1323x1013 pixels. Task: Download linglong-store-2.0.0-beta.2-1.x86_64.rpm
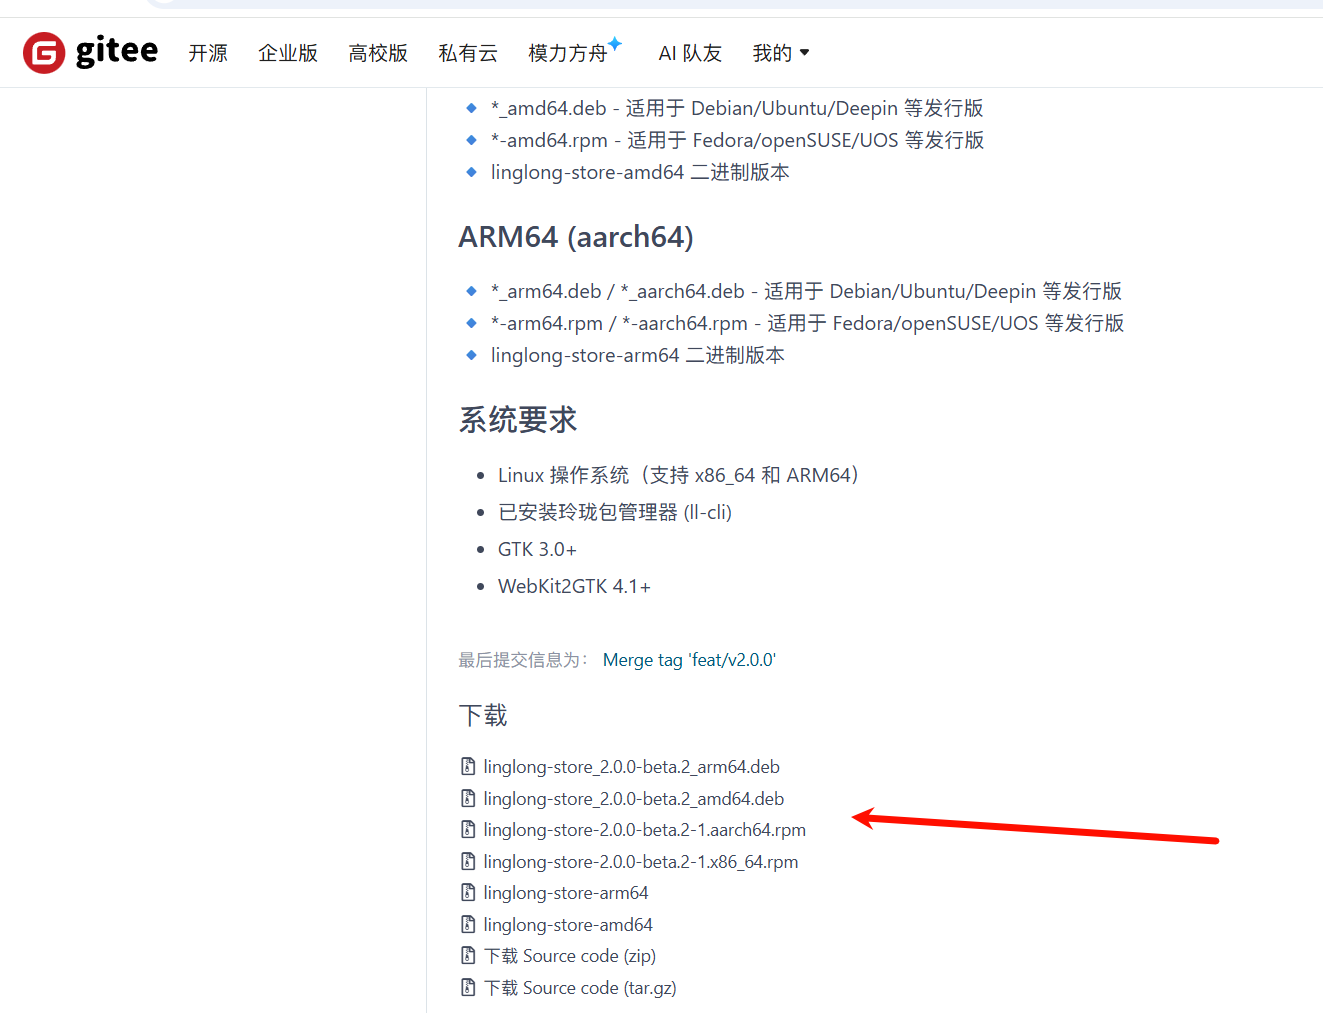click(641, 862)
